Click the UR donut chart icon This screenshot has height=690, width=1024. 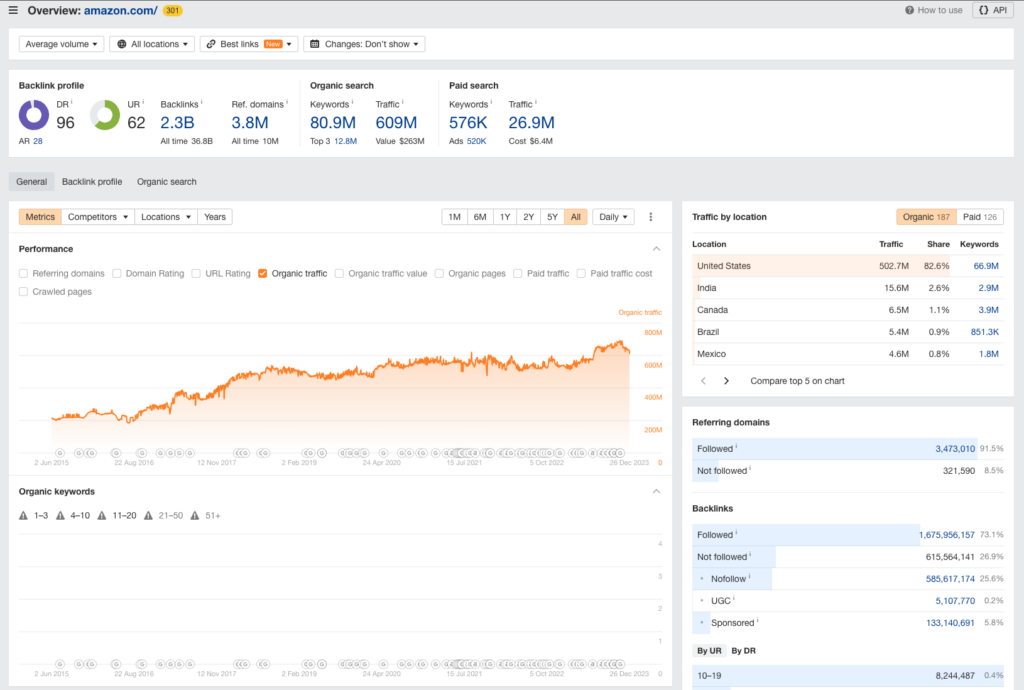105,115
